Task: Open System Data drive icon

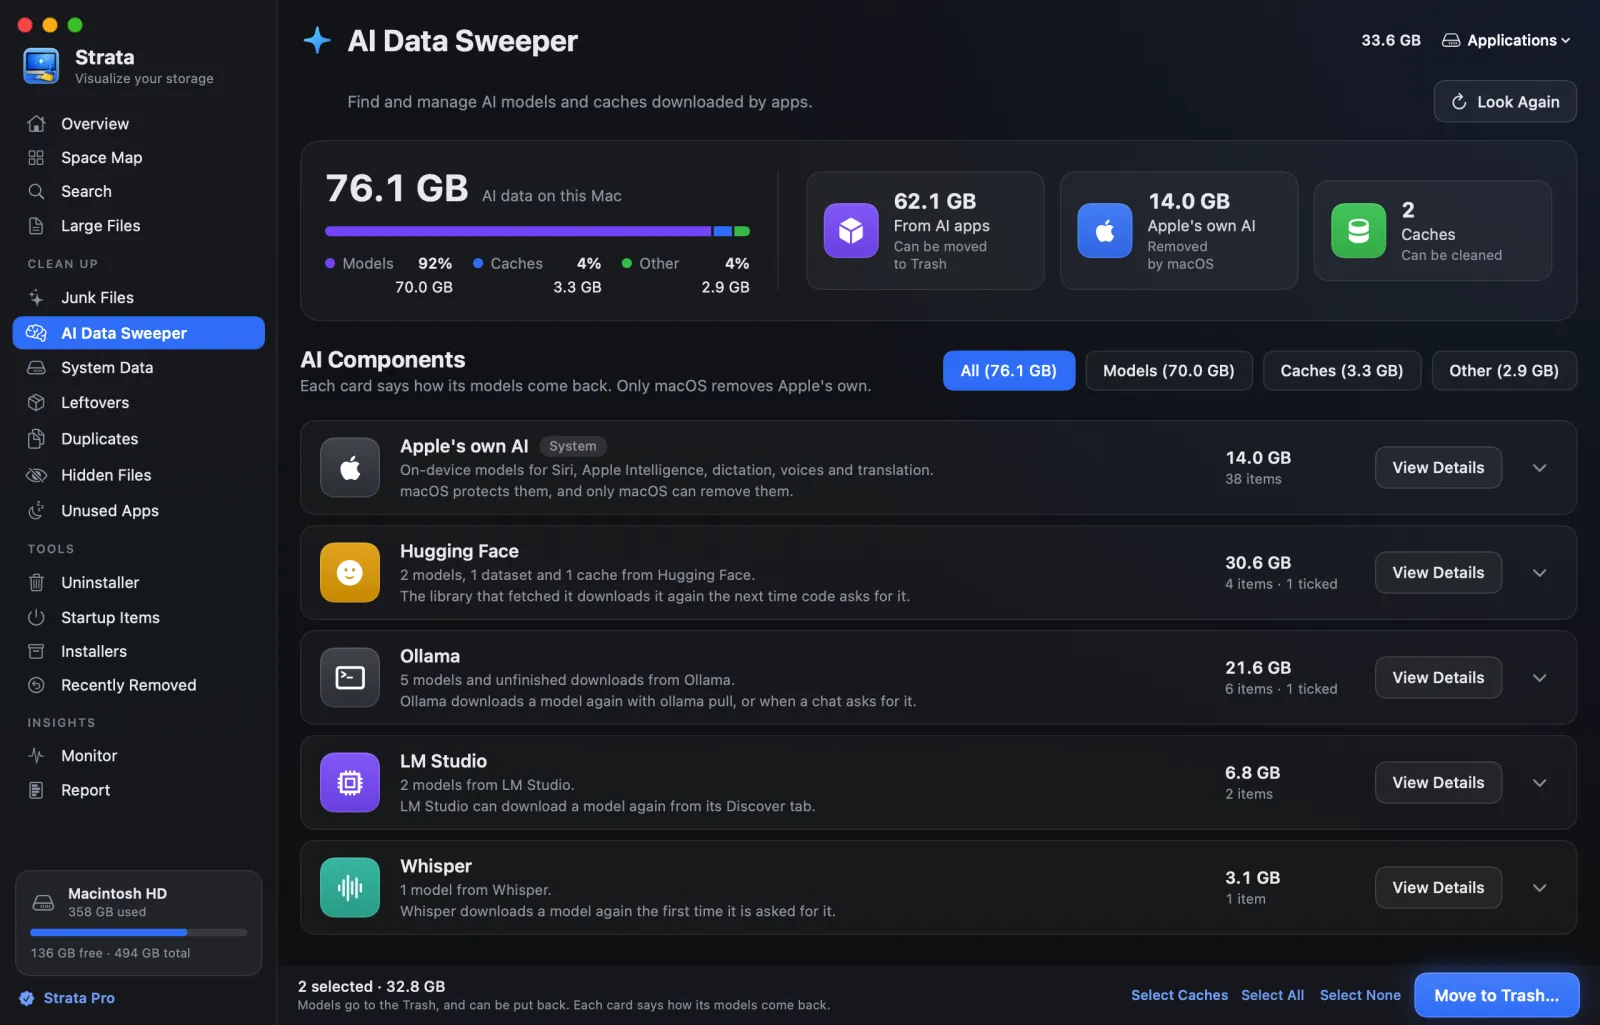Action: 36,368
